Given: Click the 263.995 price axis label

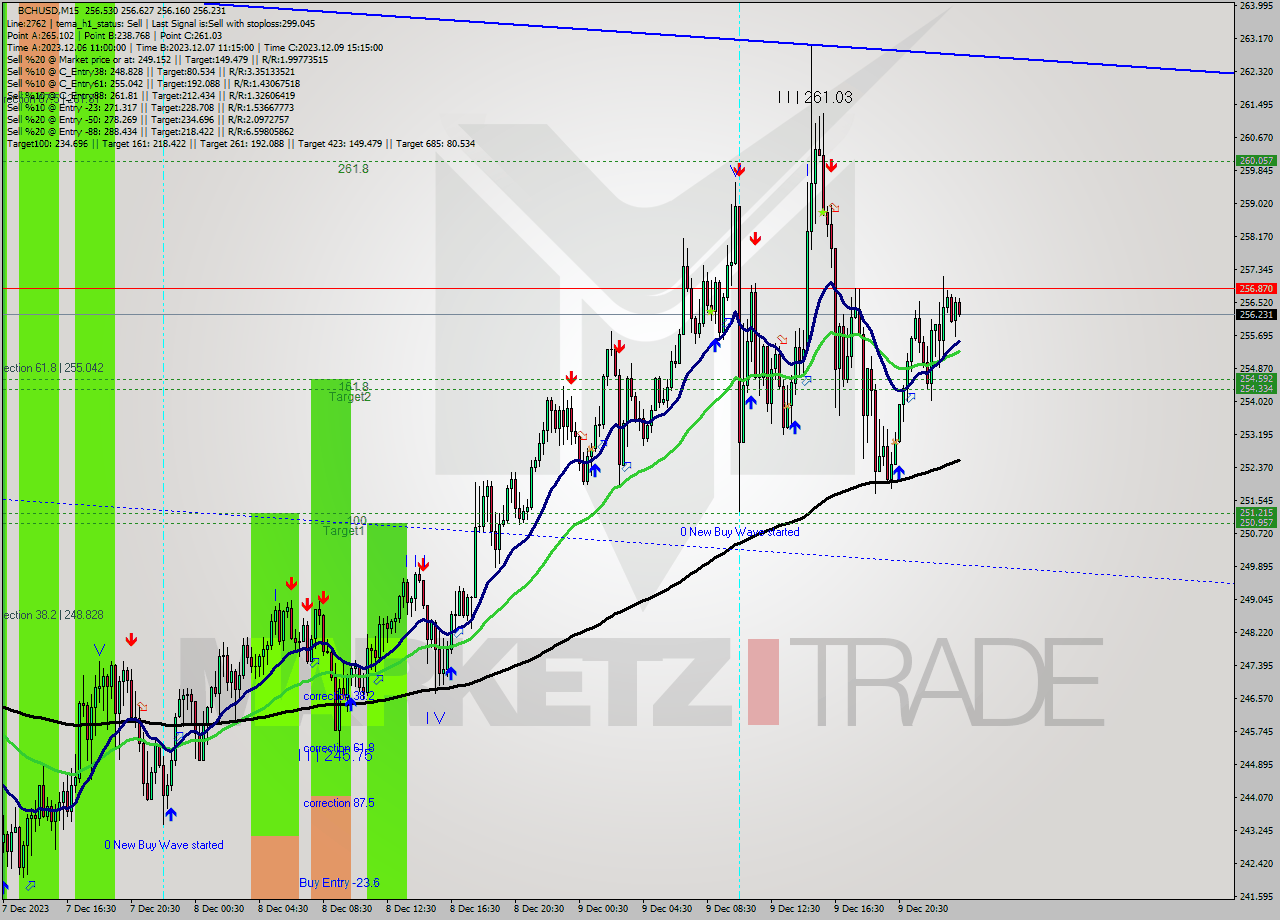Looking at the screenshot, I should coord(1256,6).
